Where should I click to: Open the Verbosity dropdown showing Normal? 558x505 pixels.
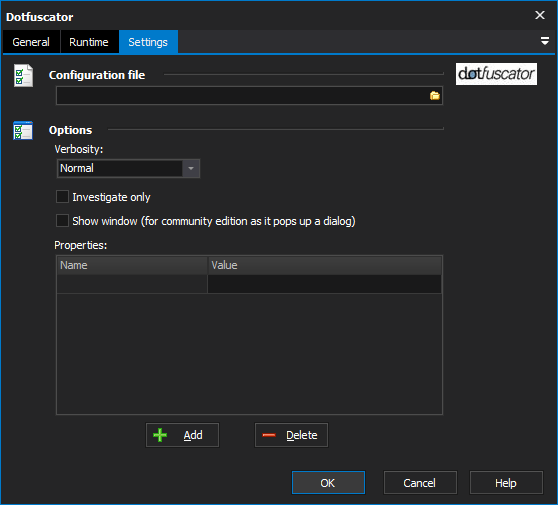128,168
